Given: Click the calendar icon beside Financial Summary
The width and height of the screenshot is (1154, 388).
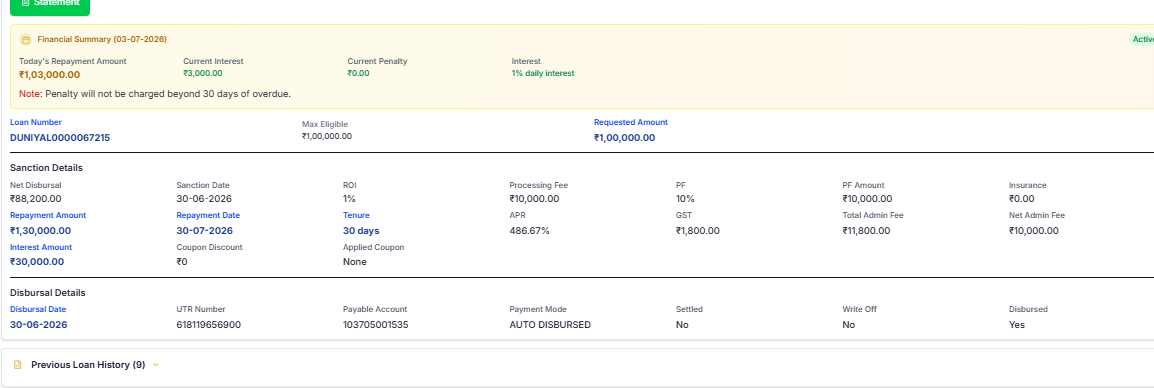Looking at the screenshot, I should pos(26,40).
